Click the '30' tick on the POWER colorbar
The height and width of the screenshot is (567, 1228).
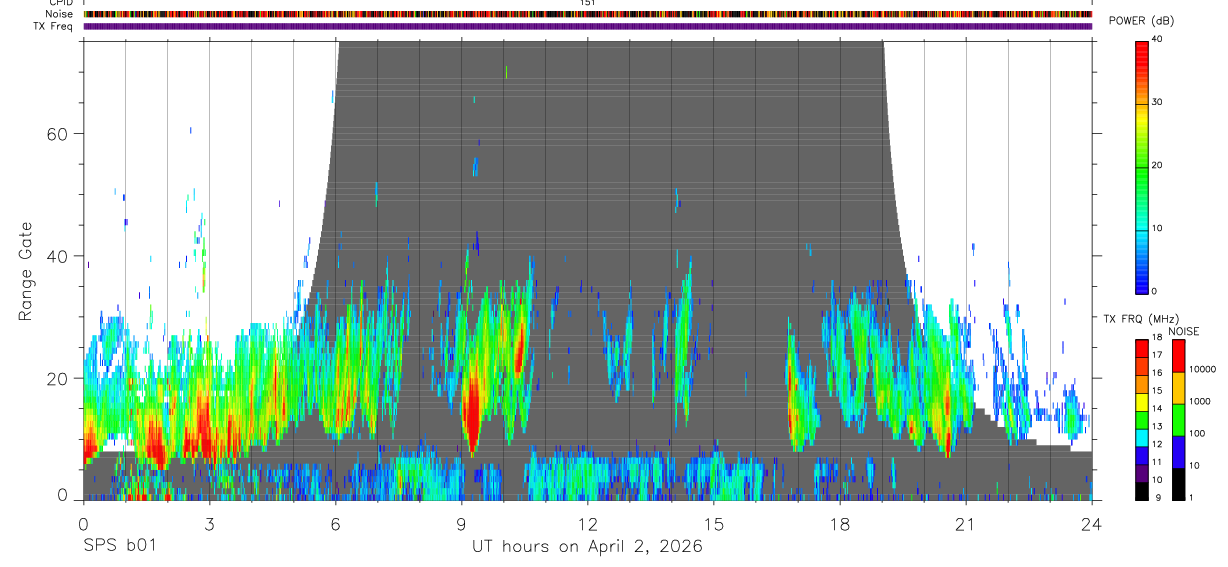(x=1158, y=103)
